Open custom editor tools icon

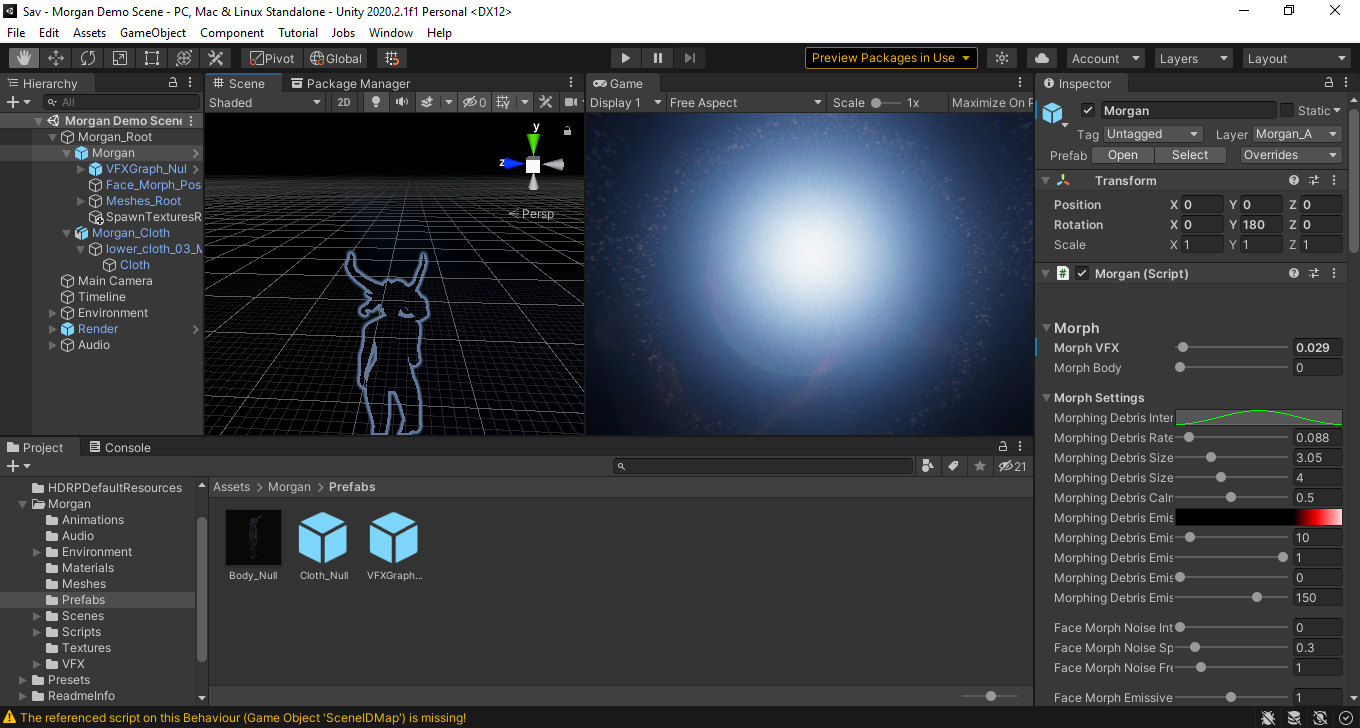point(216,58)
